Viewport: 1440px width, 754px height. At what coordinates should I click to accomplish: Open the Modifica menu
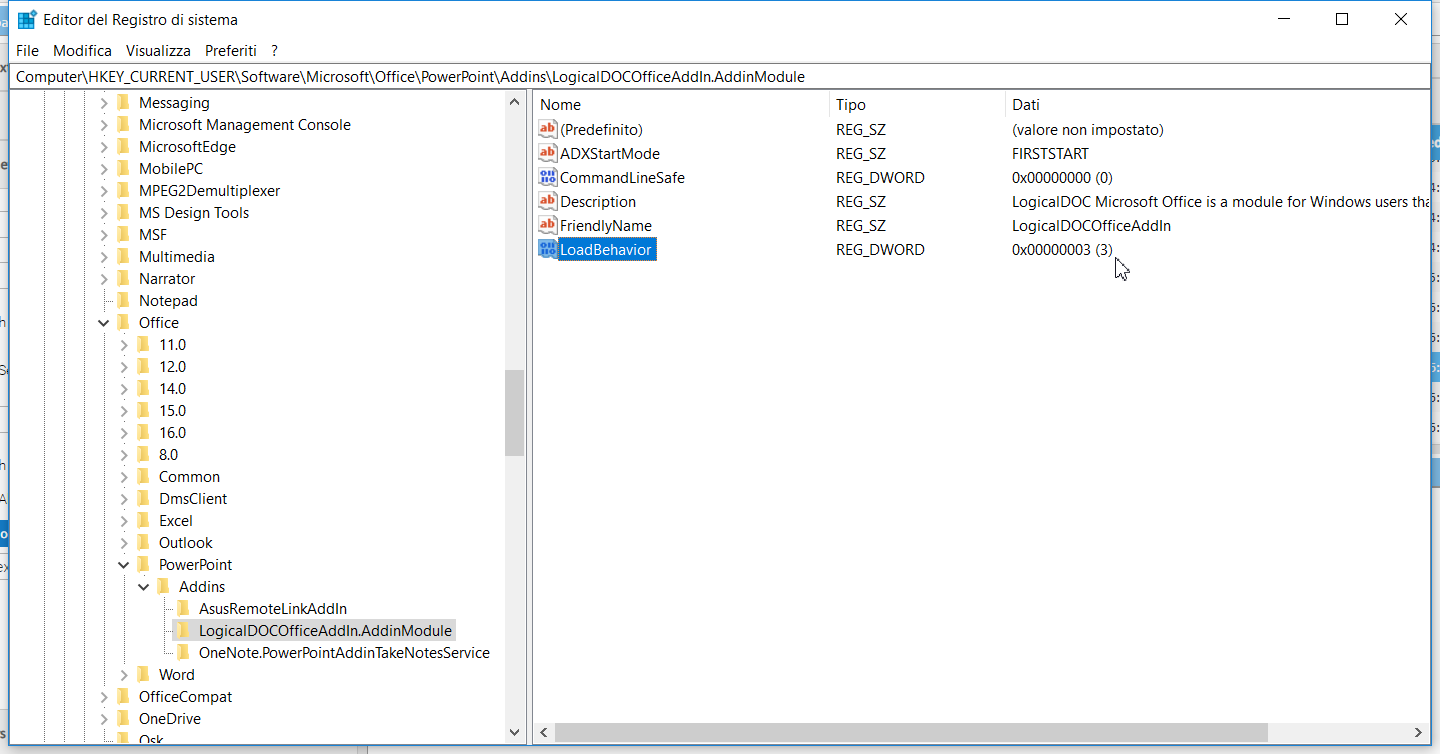(82, 50)
